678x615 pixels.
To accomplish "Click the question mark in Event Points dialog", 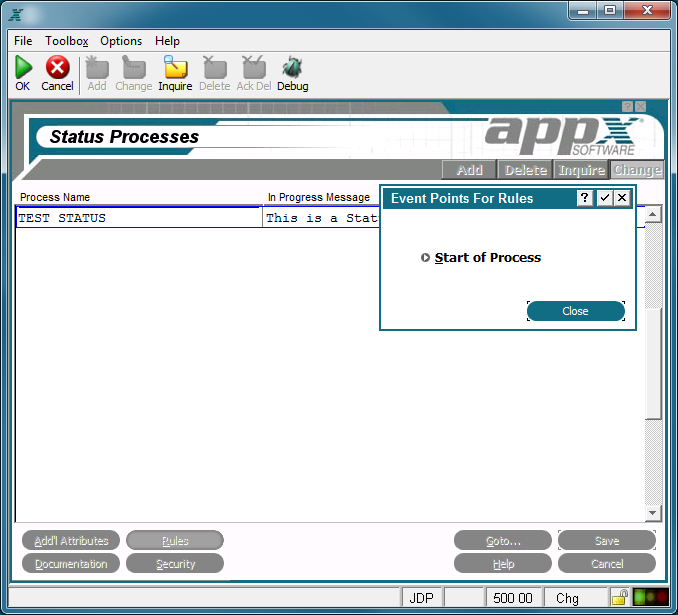I will [x=584, y=198].
